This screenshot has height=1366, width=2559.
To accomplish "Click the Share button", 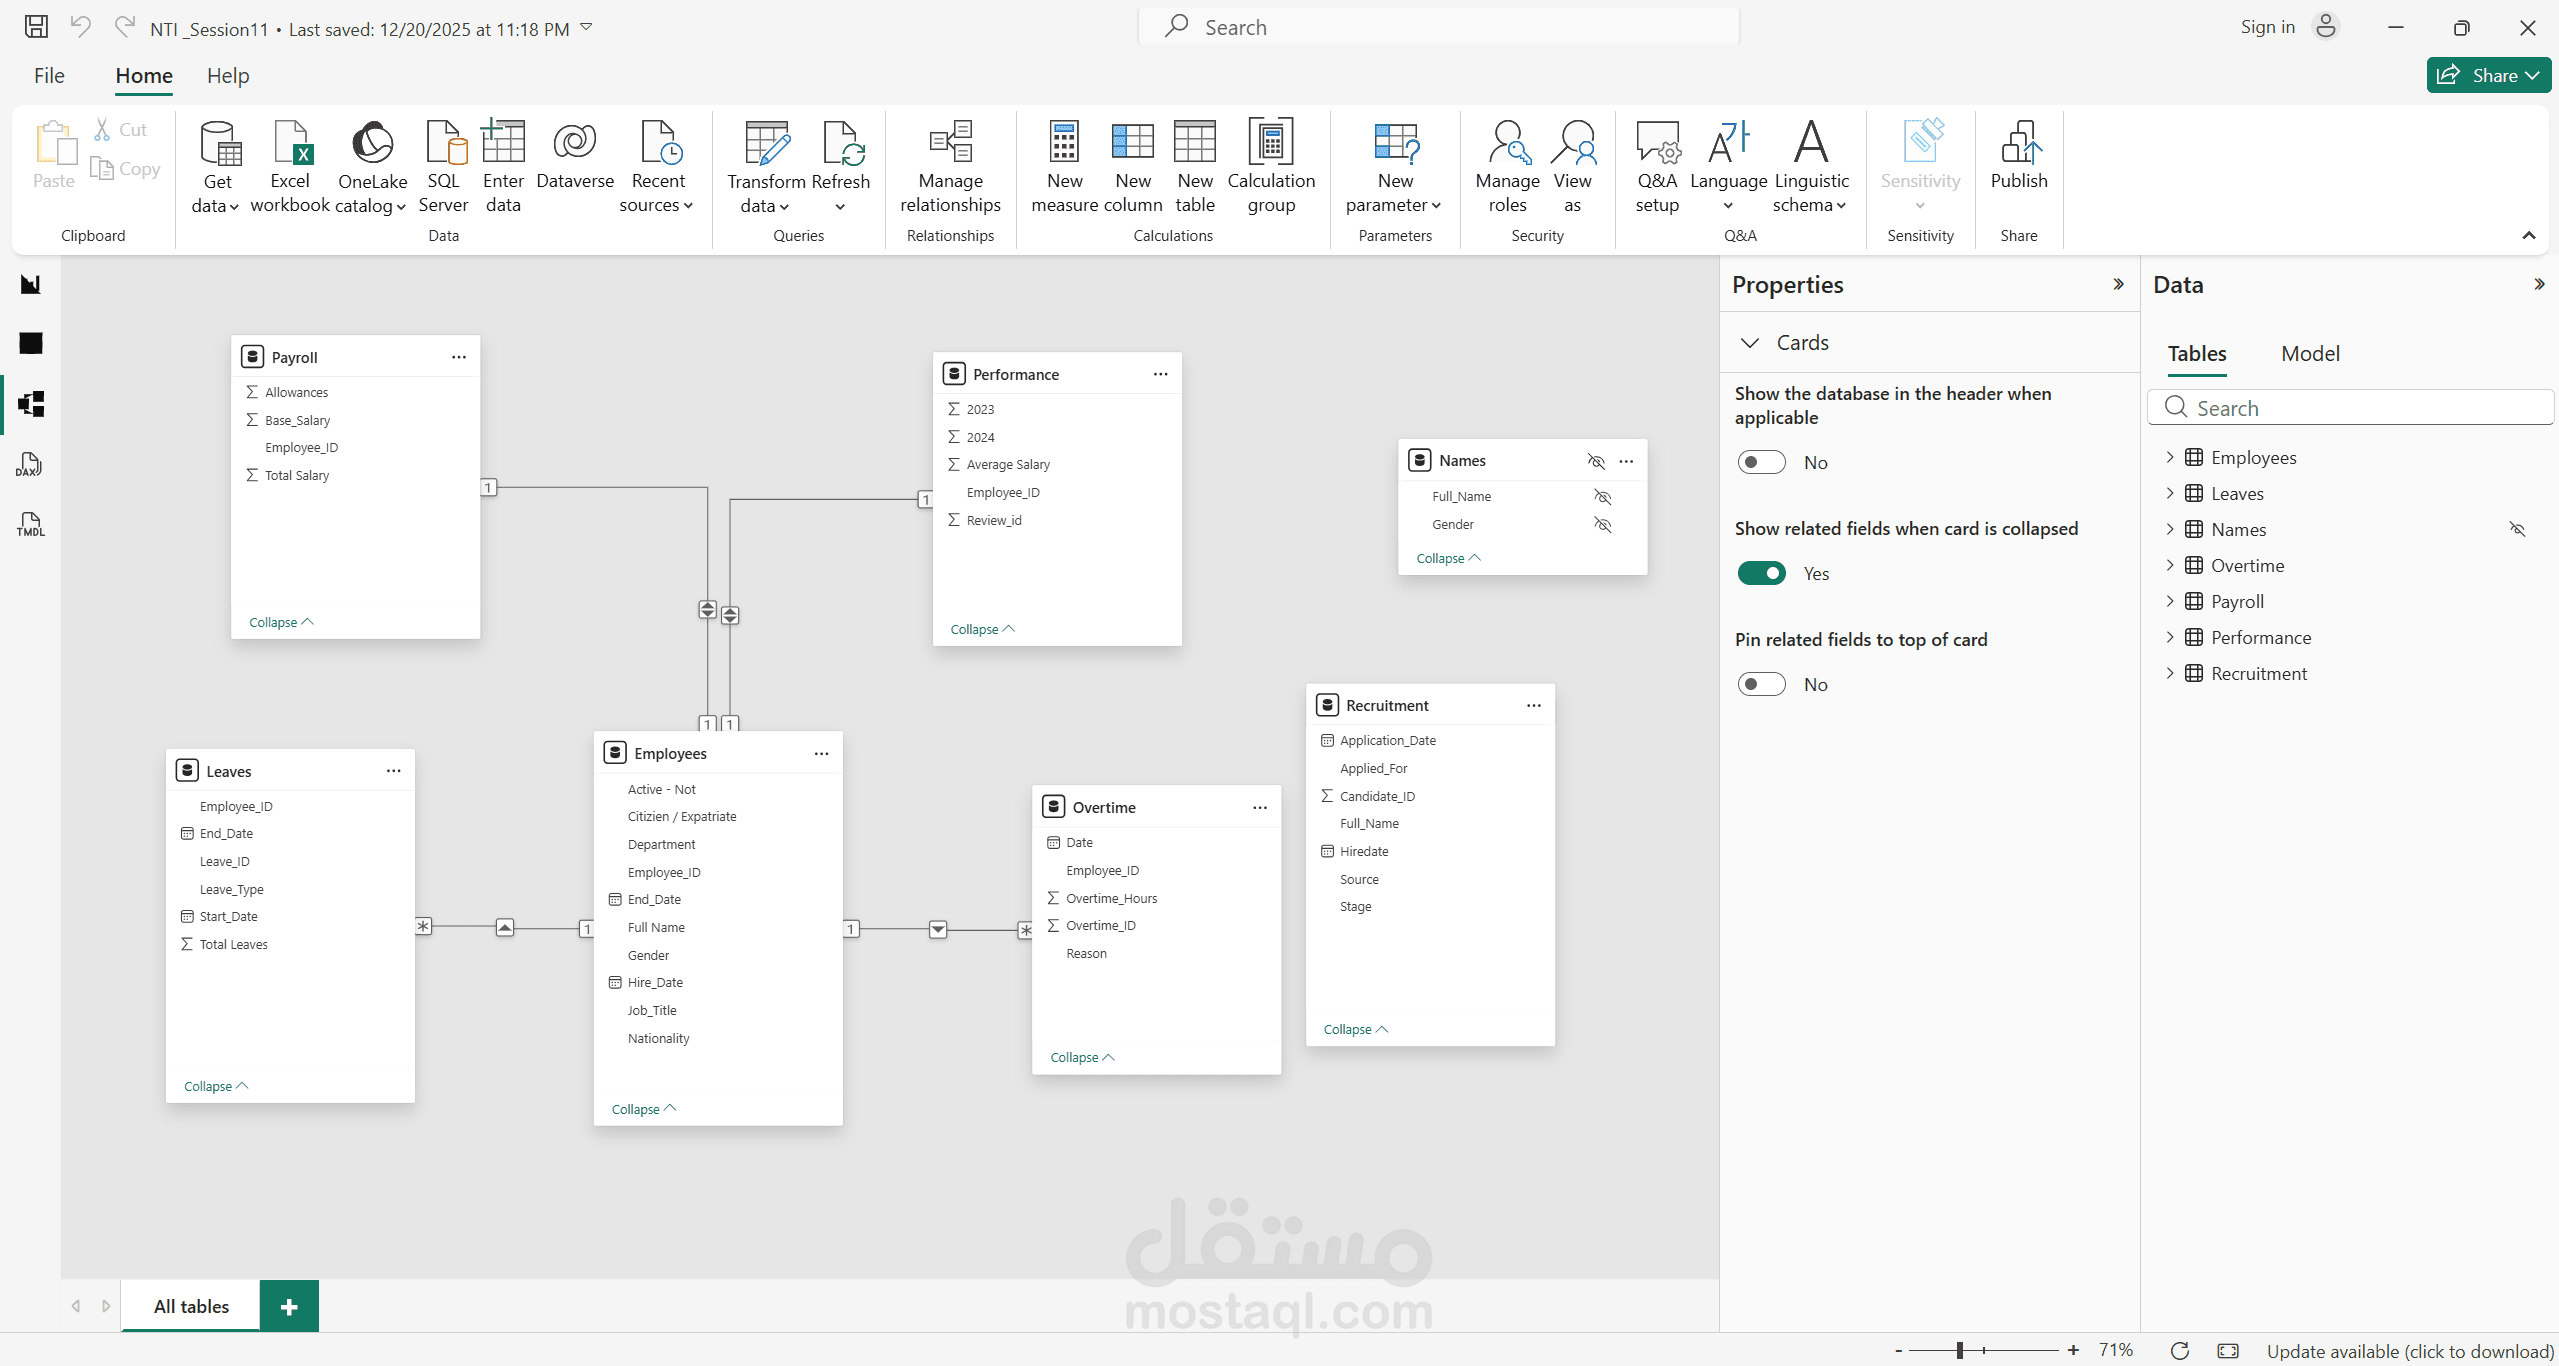I will pyautogui.click(x=2486, y=76).
